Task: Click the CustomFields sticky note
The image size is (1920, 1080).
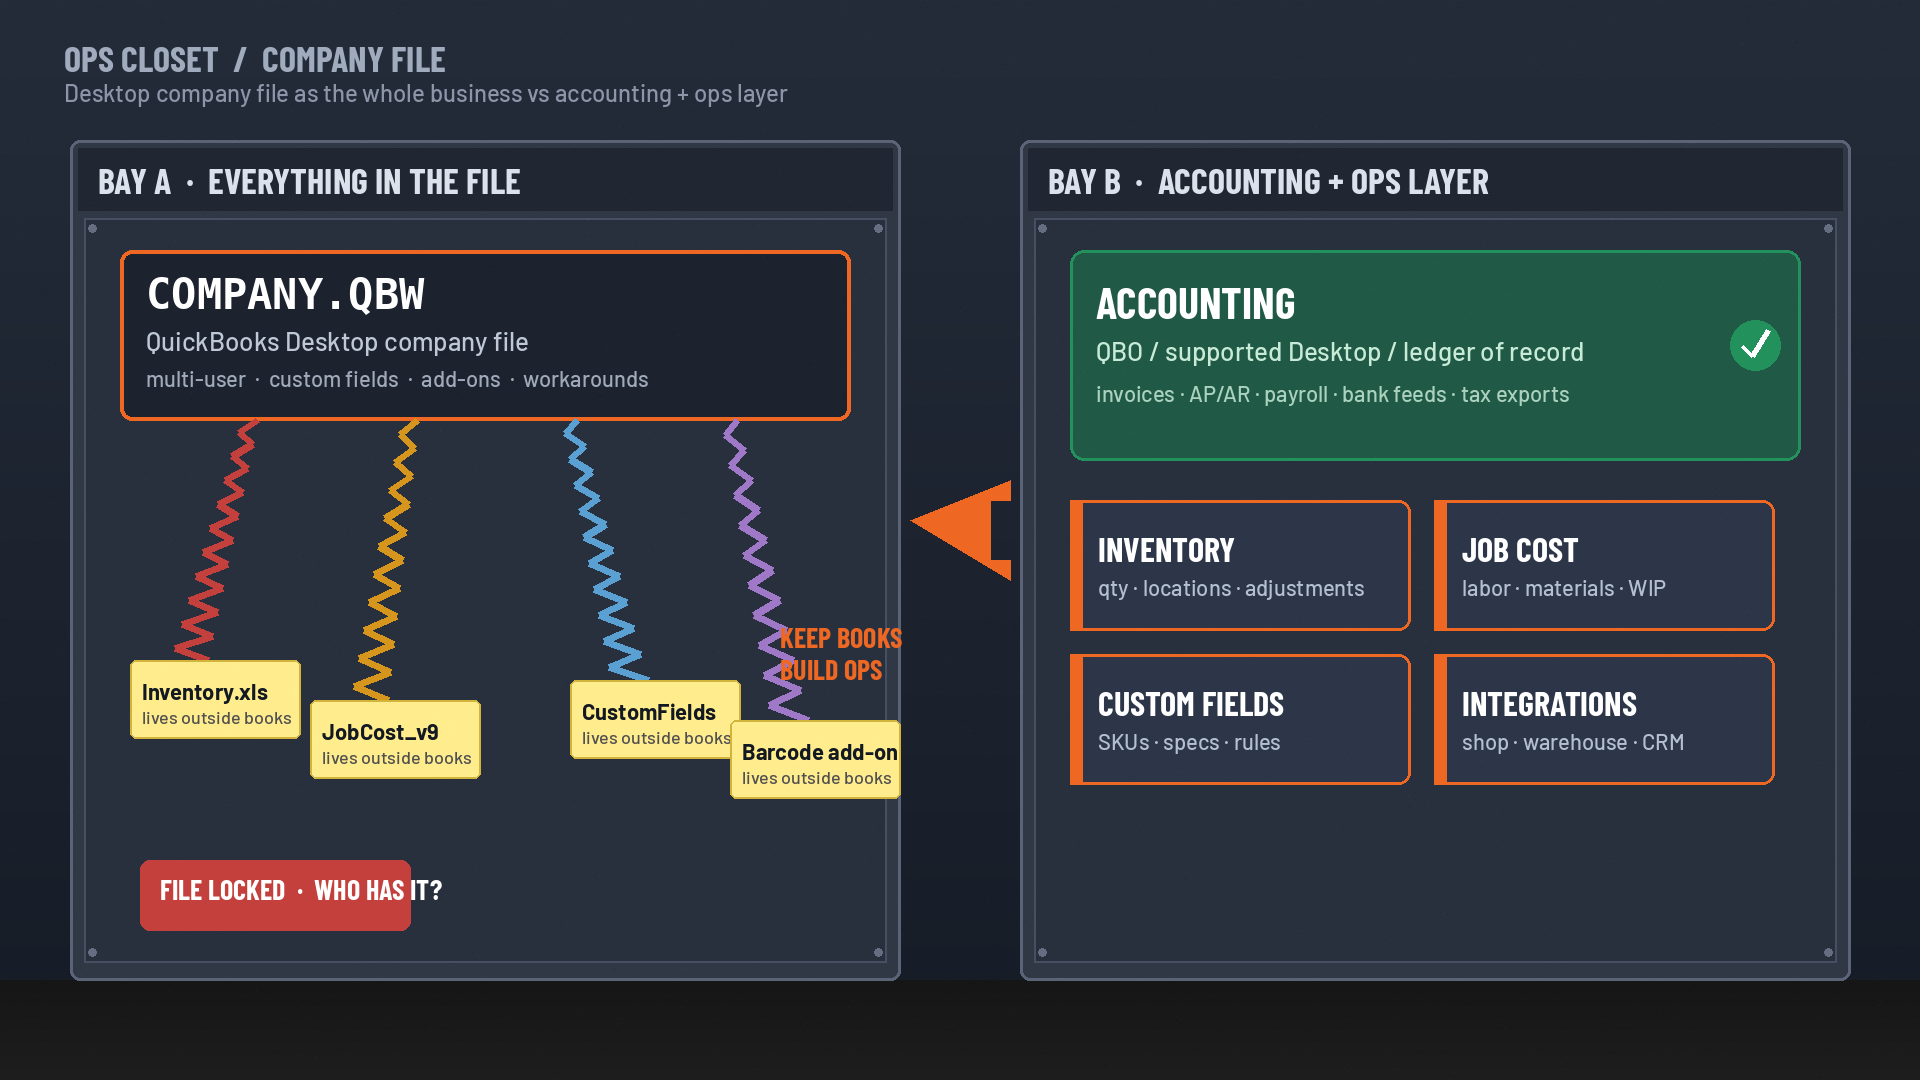Action: [655, 720]
